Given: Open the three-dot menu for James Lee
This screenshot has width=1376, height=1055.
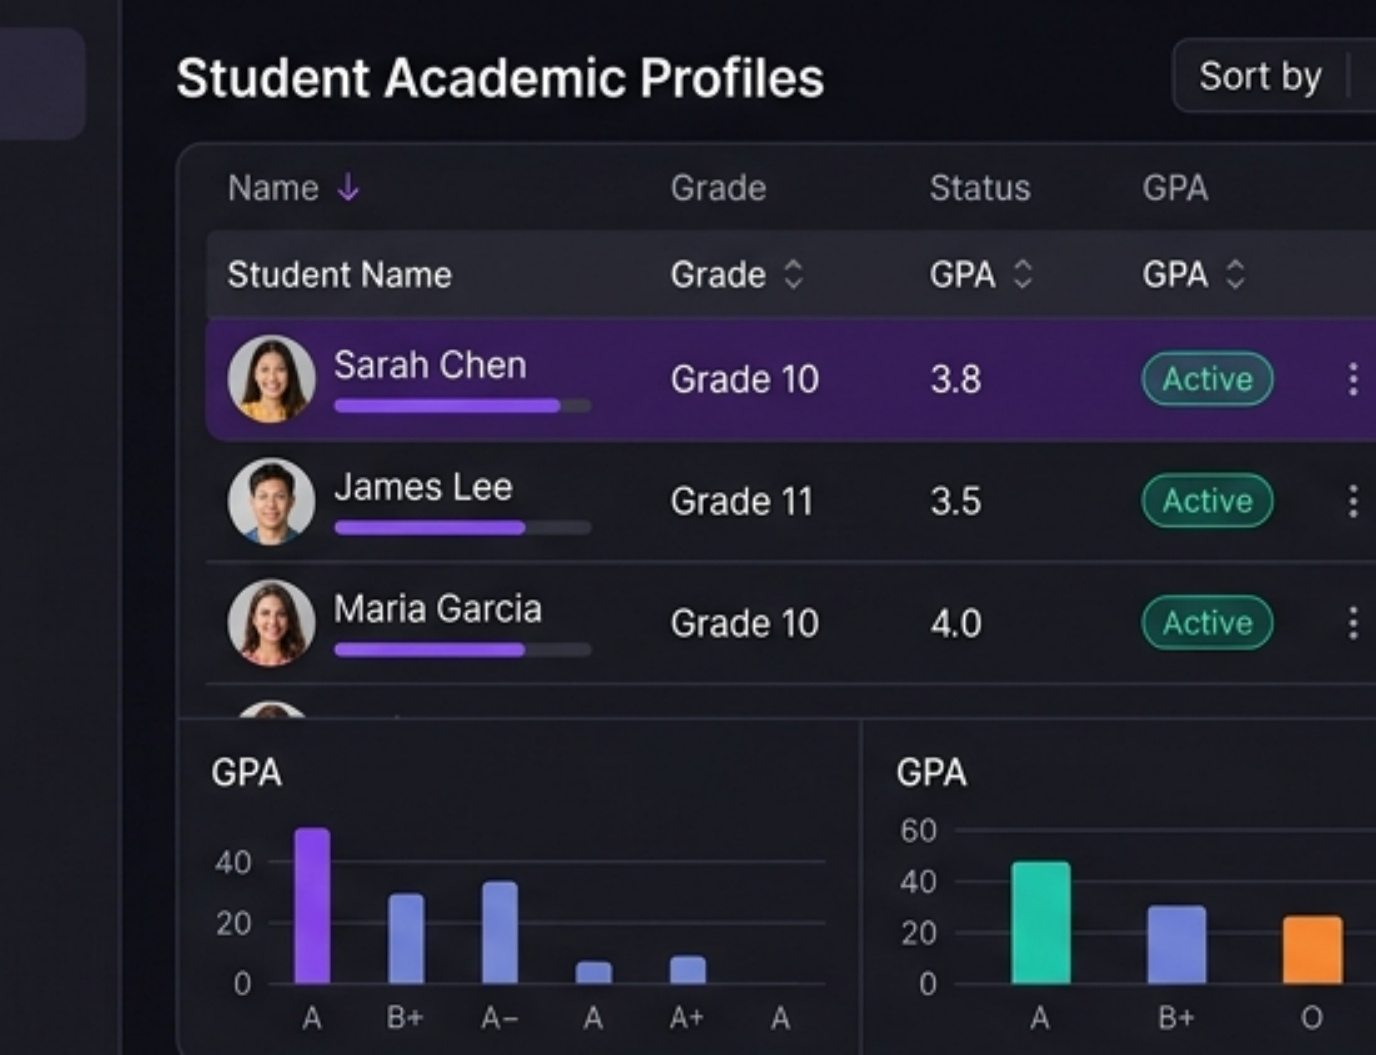Looking at the screenshot, I should [1353, 501].
